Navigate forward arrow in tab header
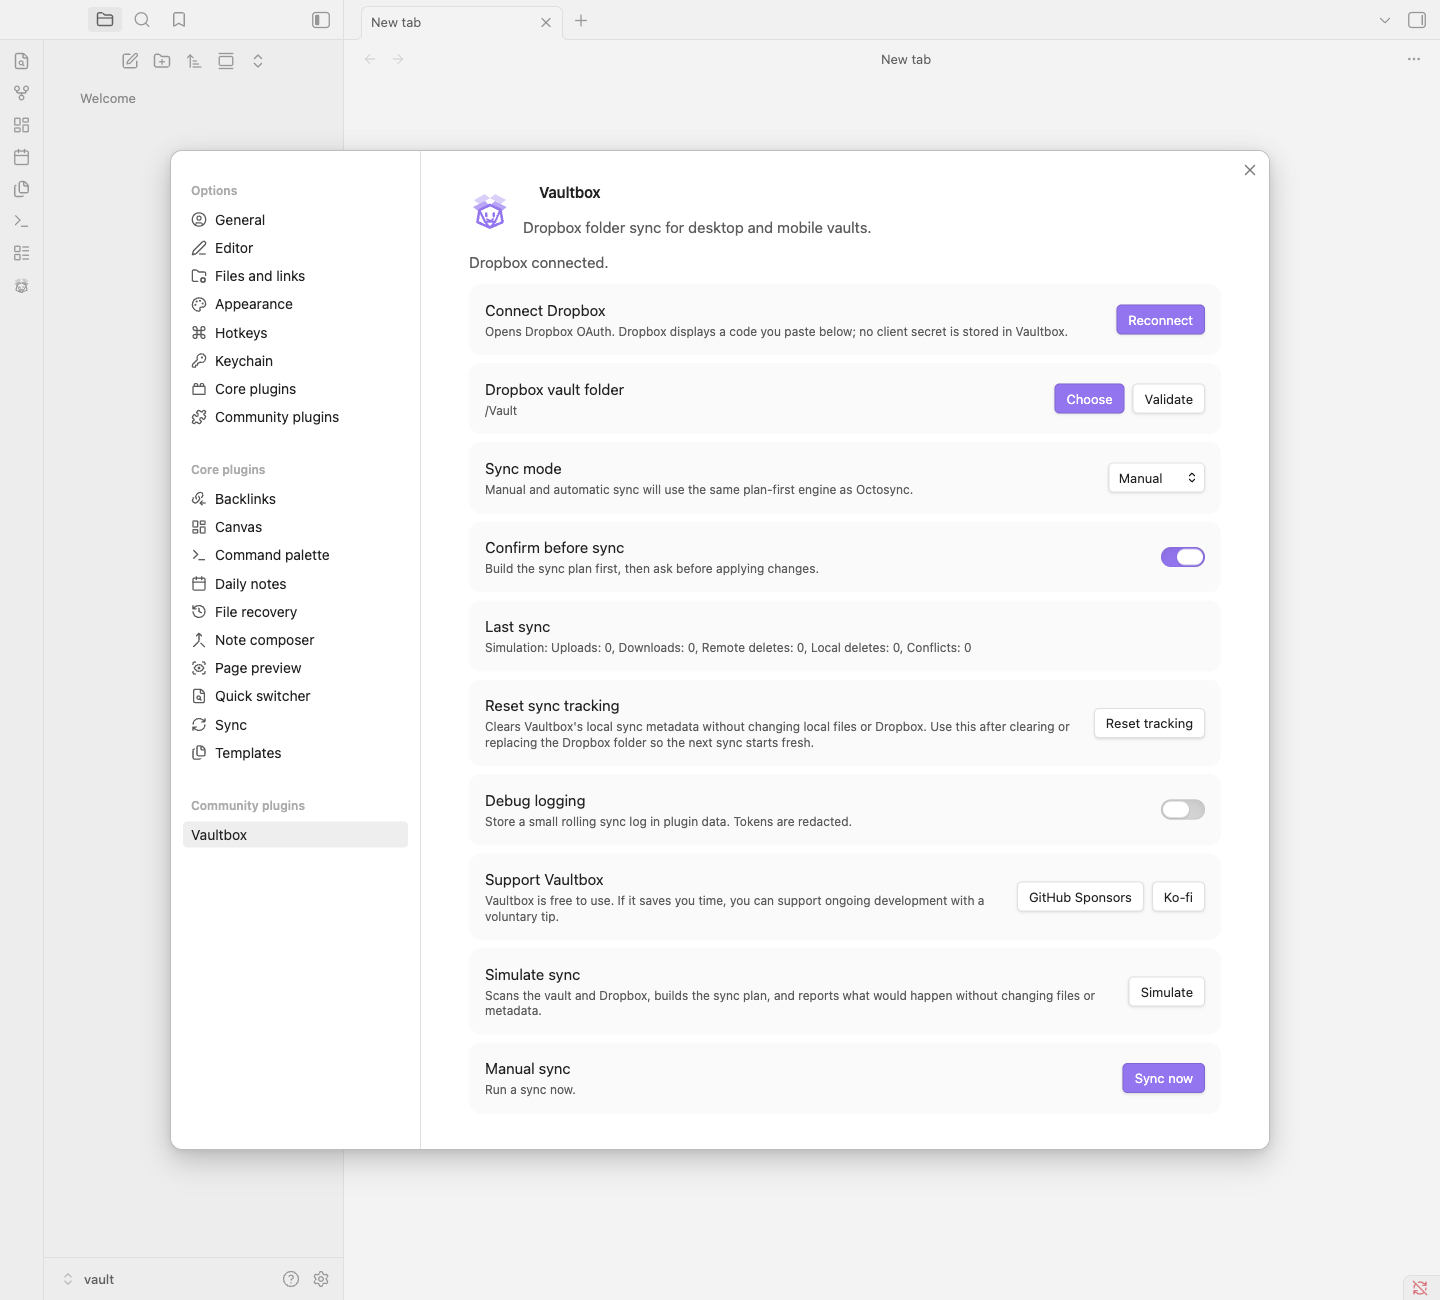Image resolution: width=1440 pixels, height=1300 pixels. pyautogui.click(x=398, y=59)
